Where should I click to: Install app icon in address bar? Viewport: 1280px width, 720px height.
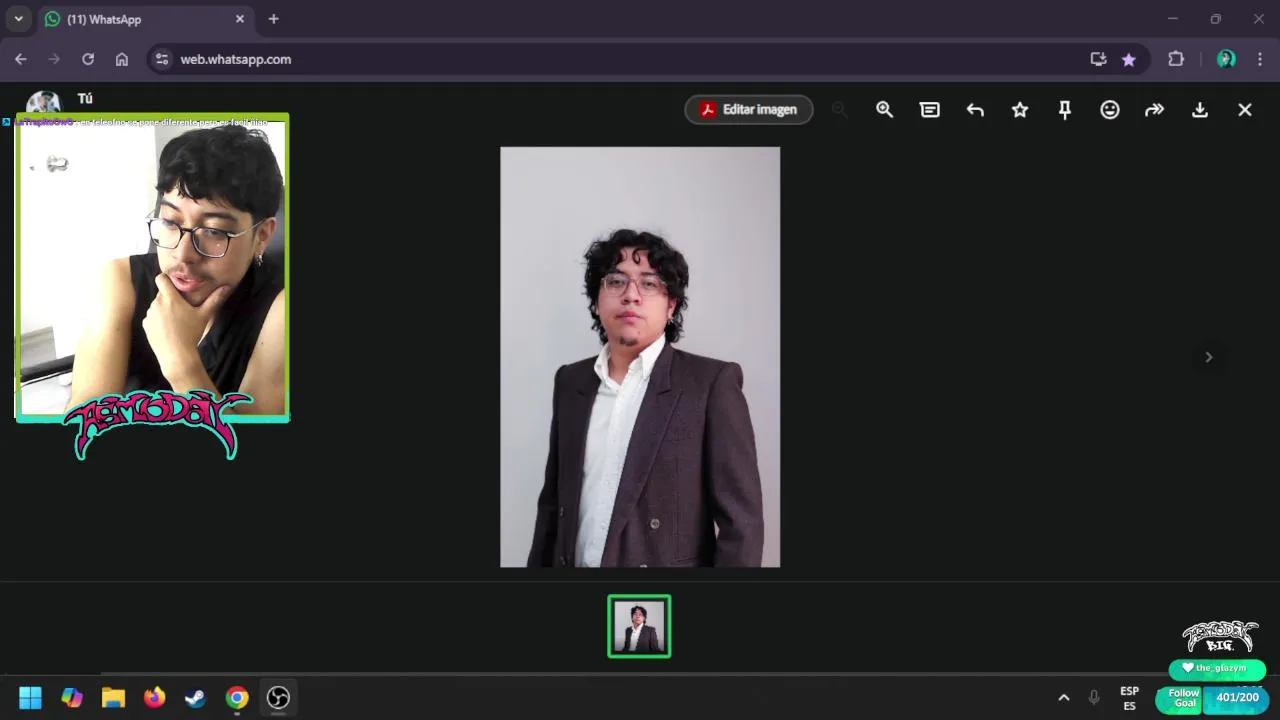(x=1098, y=59)
